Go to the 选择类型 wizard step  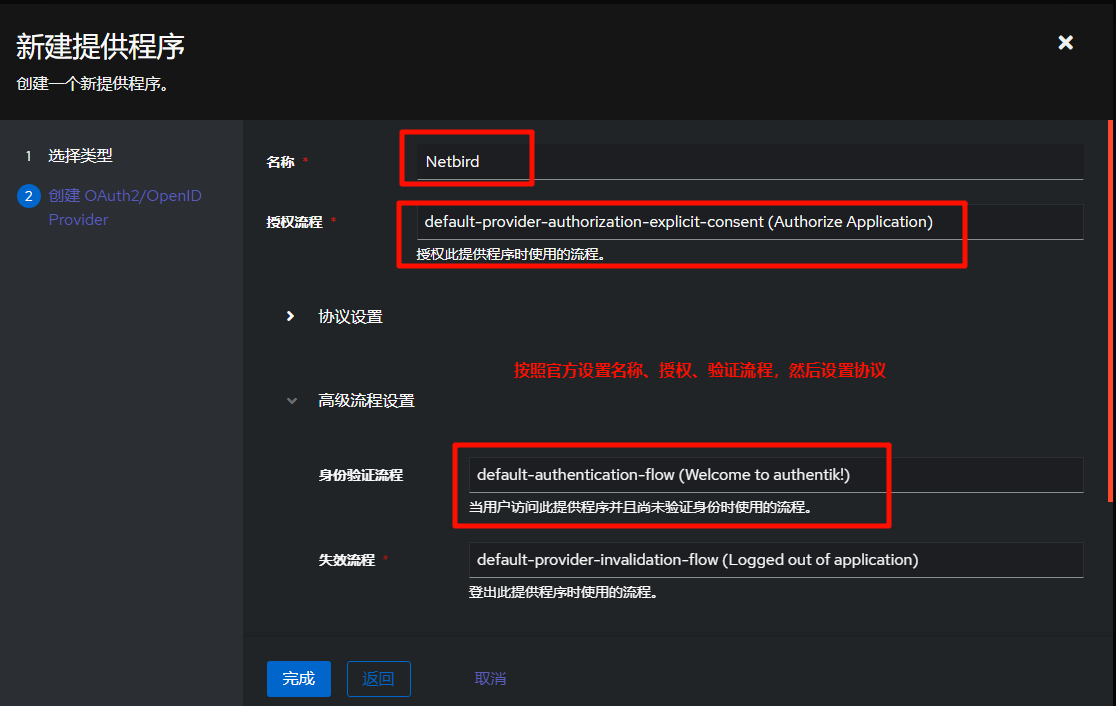(x=80, y=156)
